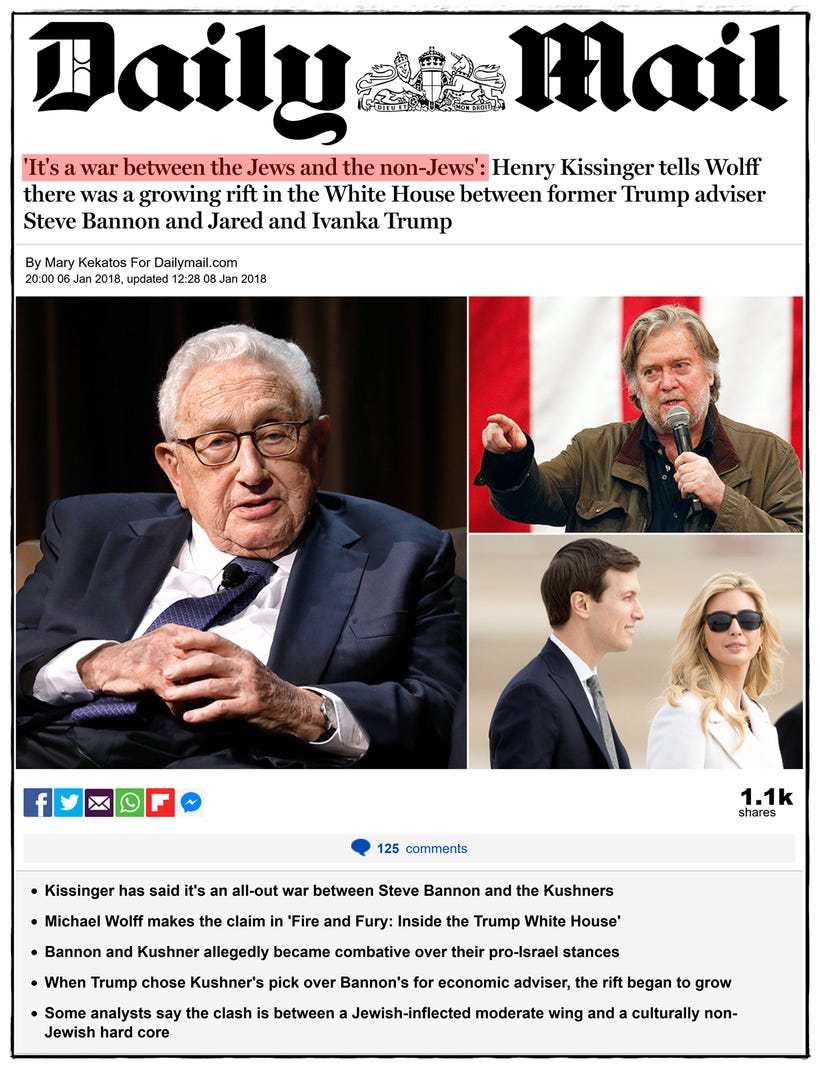Screen dimensions: 820x1068
Task: Click bullet about 'Fire and Fury' book
Action: tap(332, 921)
